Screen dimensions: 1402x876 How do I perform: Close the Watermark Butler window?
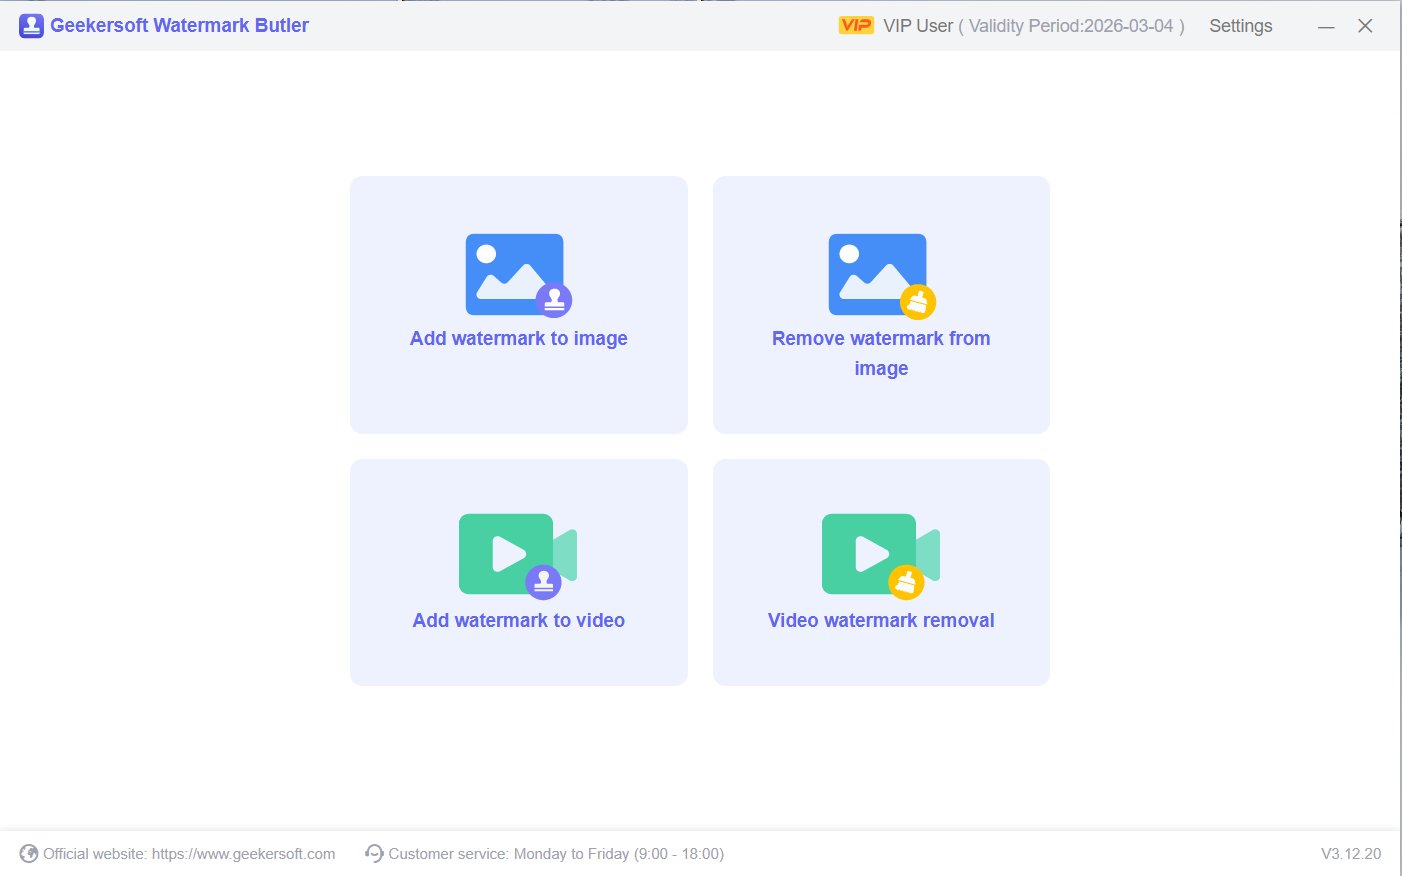click(x=1365, y=26)
